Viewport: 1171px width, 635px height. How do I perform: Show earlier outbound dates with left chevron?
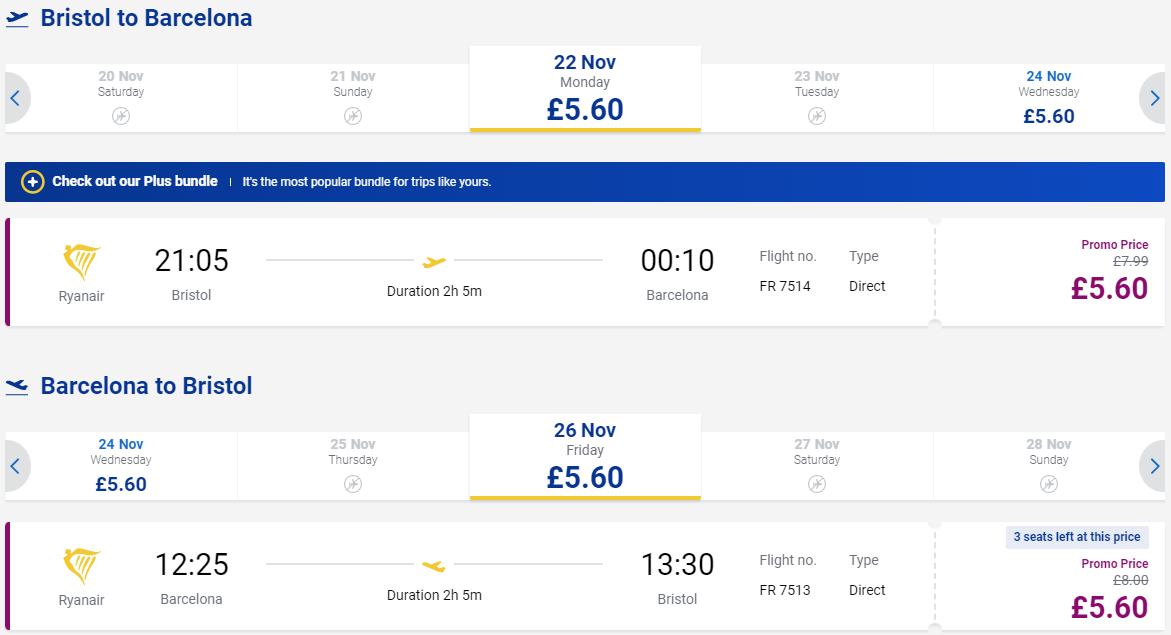[x=16, y=98]
